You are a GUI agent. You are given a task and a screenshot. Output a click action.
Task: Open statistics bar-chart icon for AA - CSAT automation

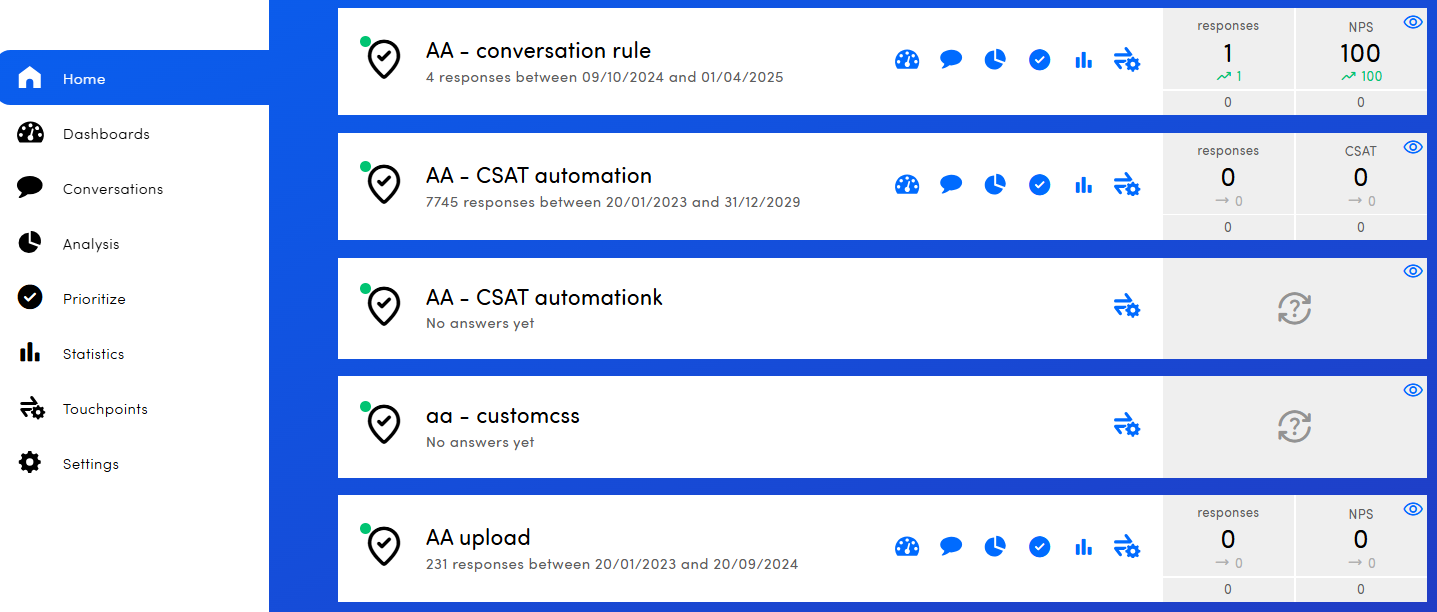click(1083, 185)
